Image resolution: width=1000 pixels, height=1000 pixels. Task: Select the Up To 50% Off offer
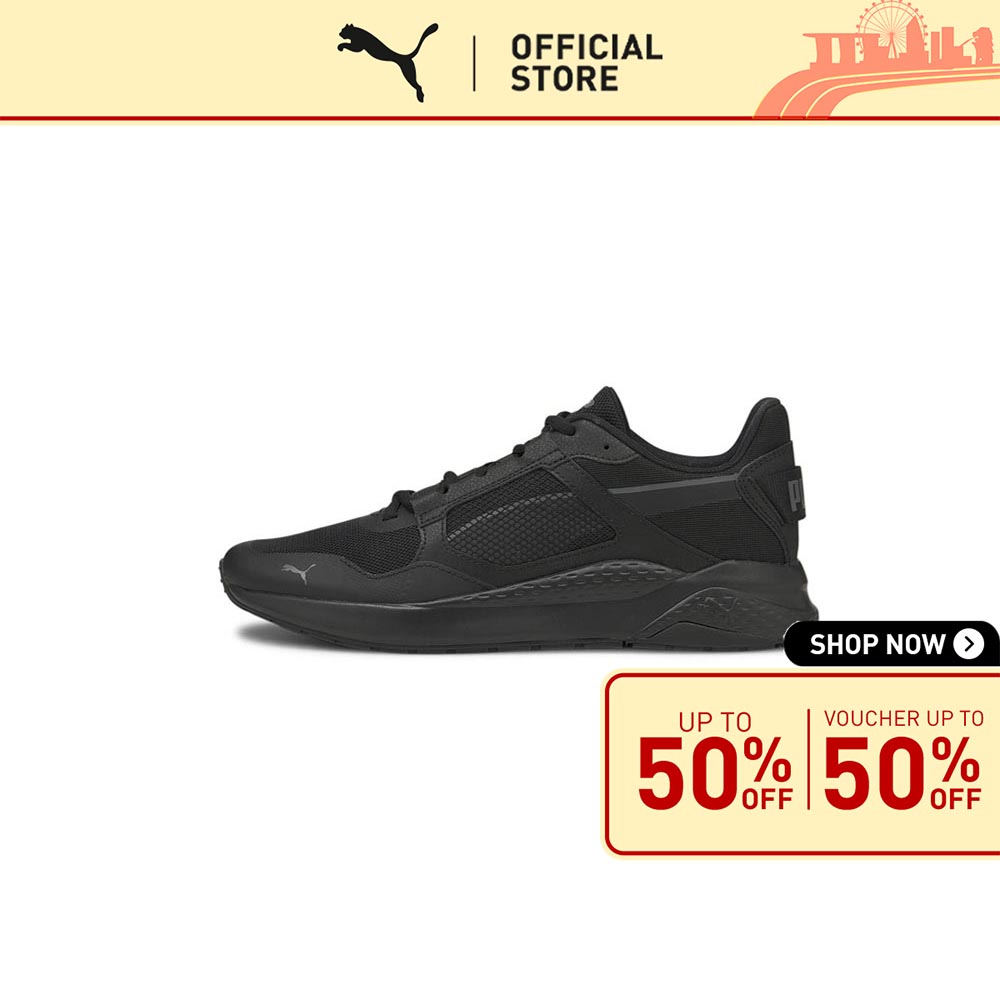pos(715,761)
